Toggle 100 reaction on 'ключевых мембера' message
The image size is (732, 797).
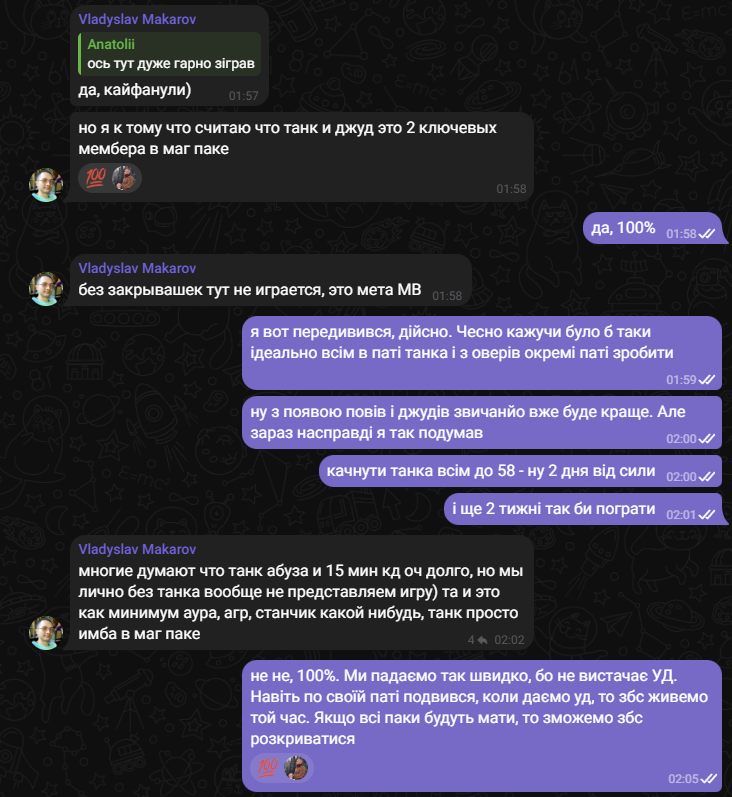pyautogui.click(x=97, y=177)
